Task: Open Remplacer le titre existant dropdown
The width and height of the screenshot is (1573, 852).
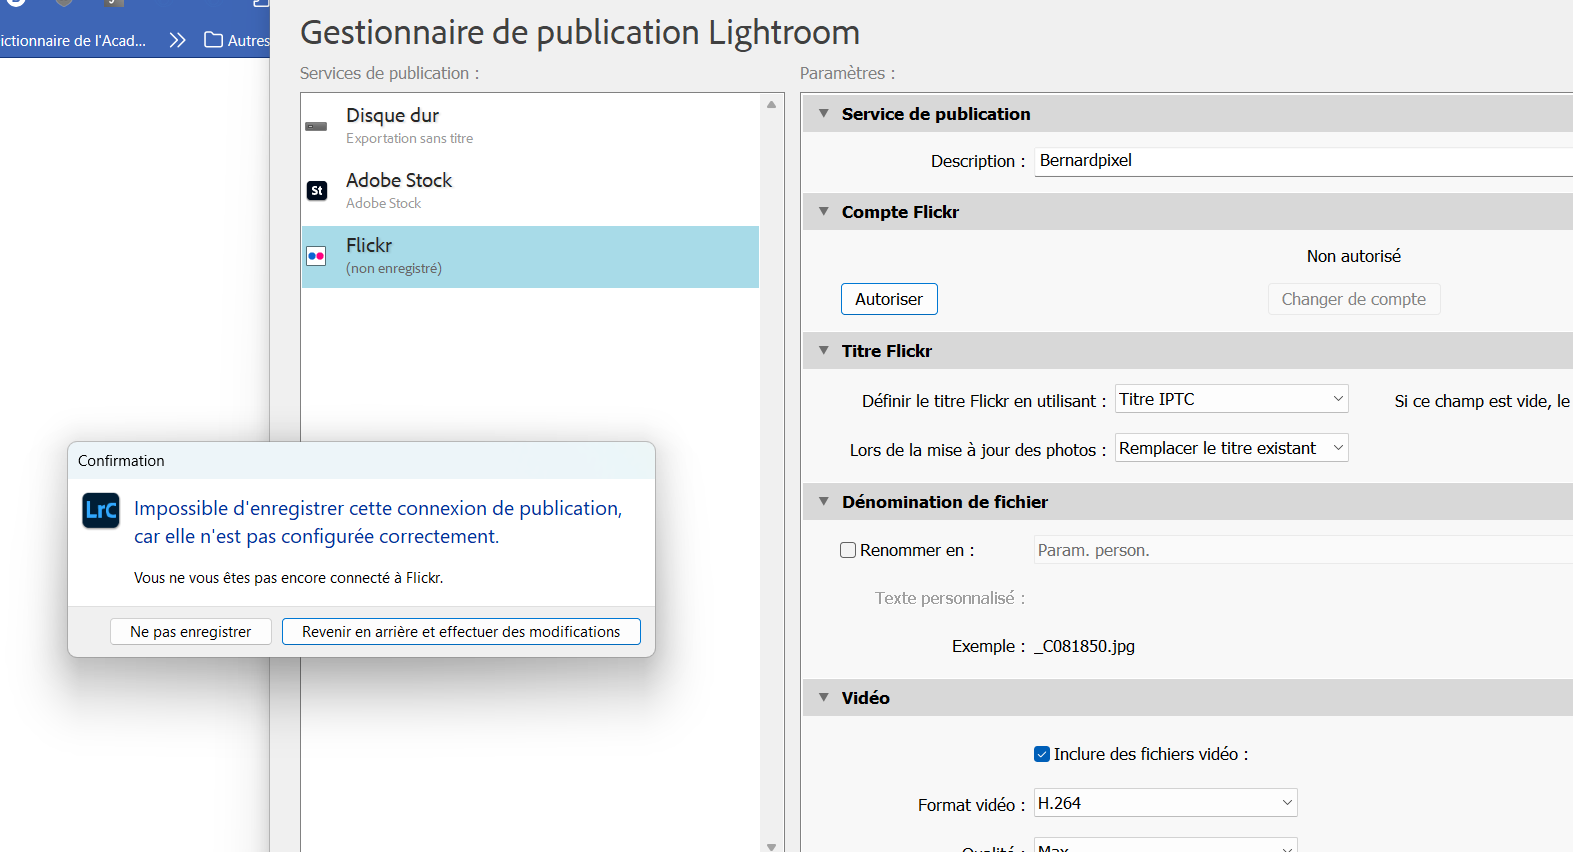Action: tap(1231, 448)
